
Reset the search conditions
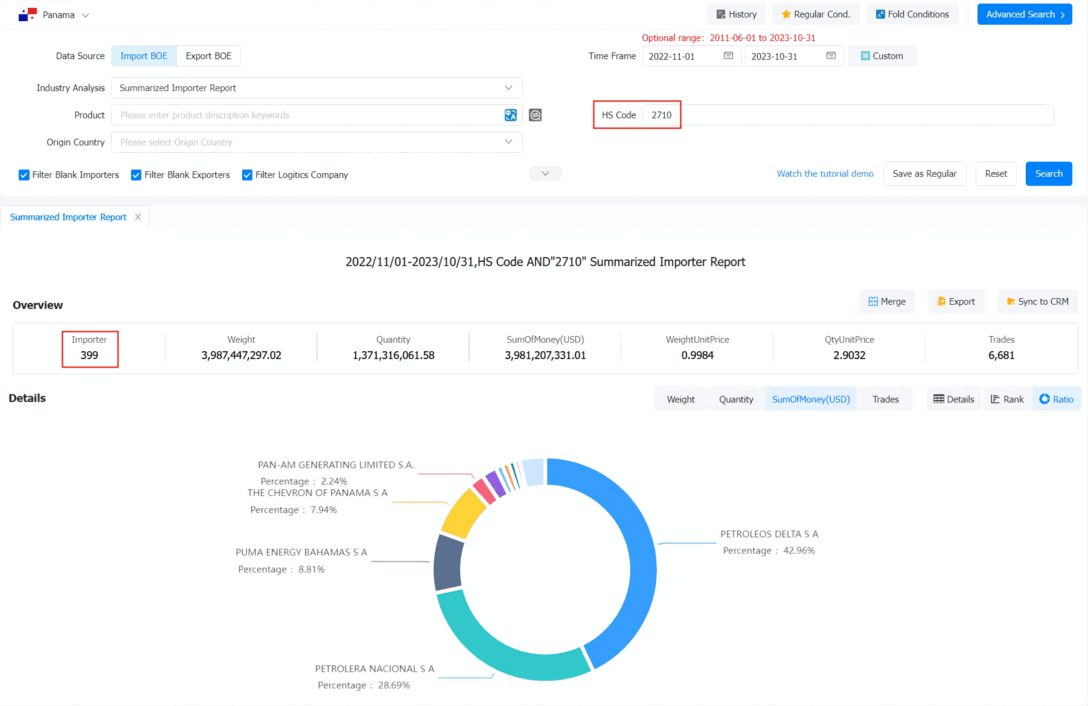click(x=996, y=174)
